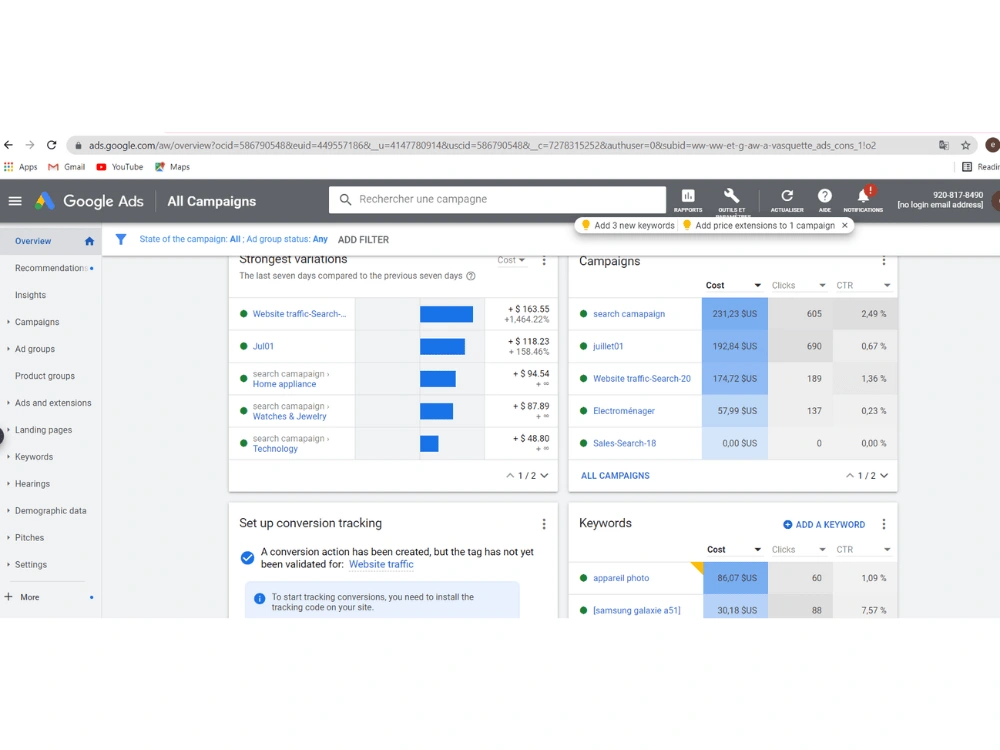Open the YouTube bookmark
The height and width of the screenshot is (750, 1000).
click(x=119, y=166)
